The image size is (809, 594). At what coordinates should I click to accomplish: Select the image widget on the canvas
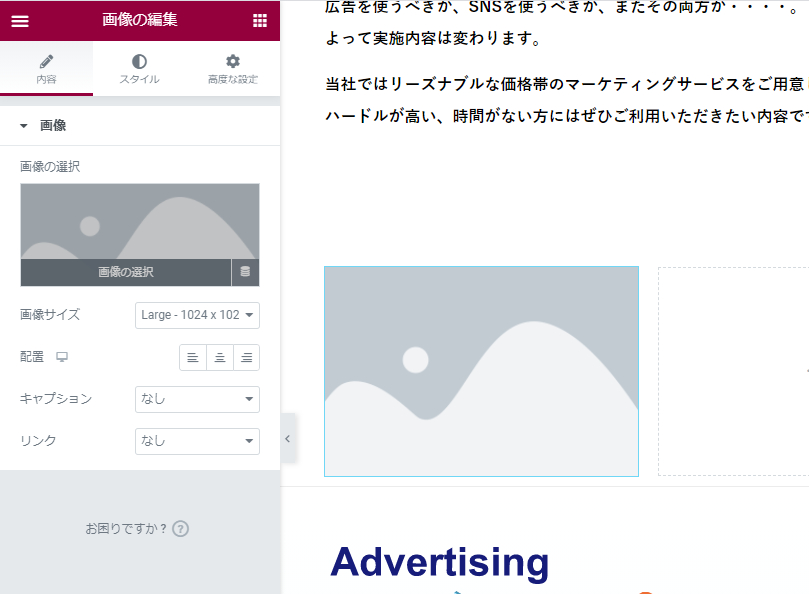point(481,371)
